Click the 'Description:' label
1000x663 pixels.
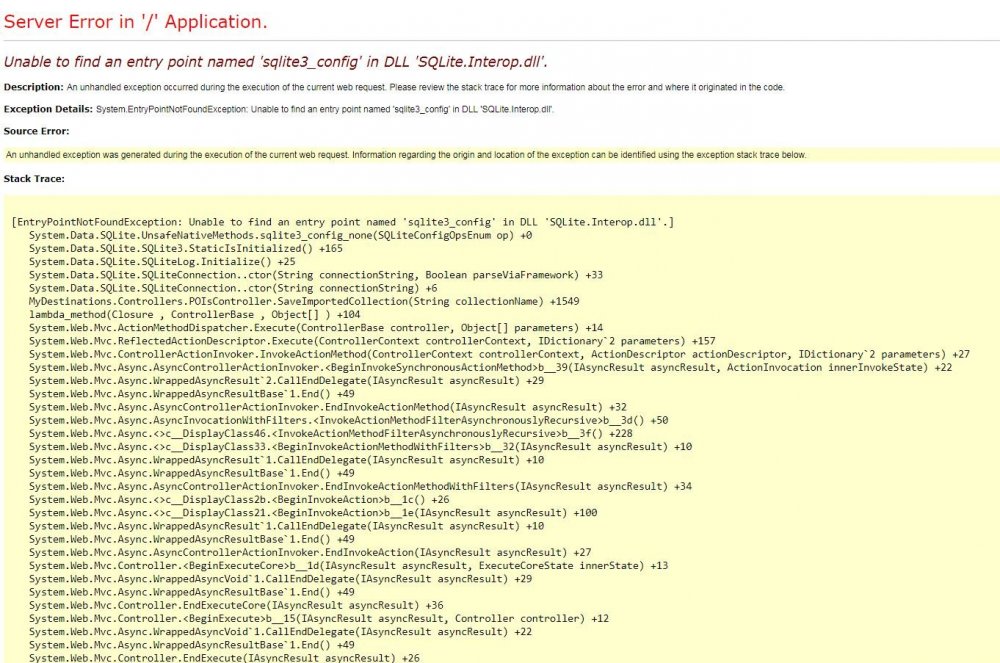pyautogui.click(x=33, y=87)
